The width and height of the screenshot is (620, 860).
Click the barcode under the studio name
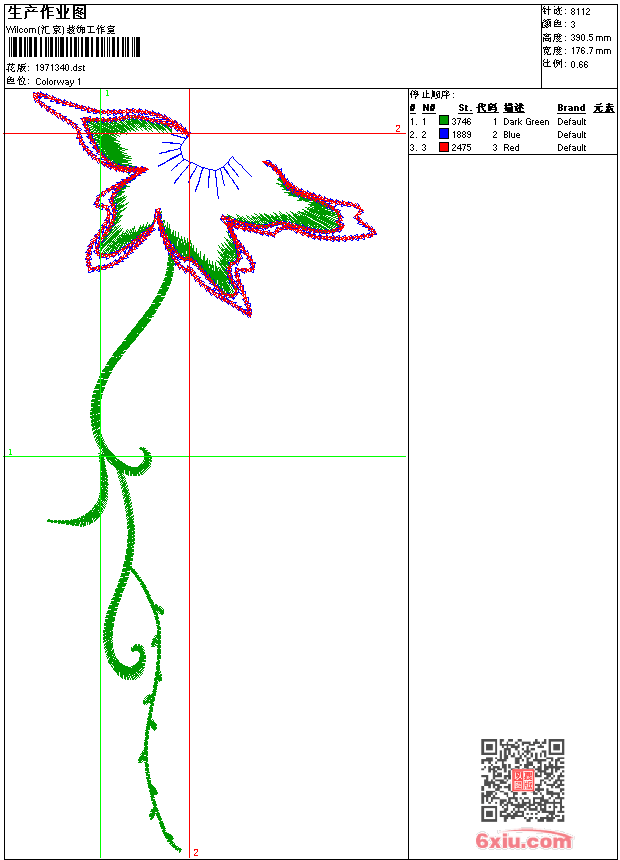[x=74, y=47]
